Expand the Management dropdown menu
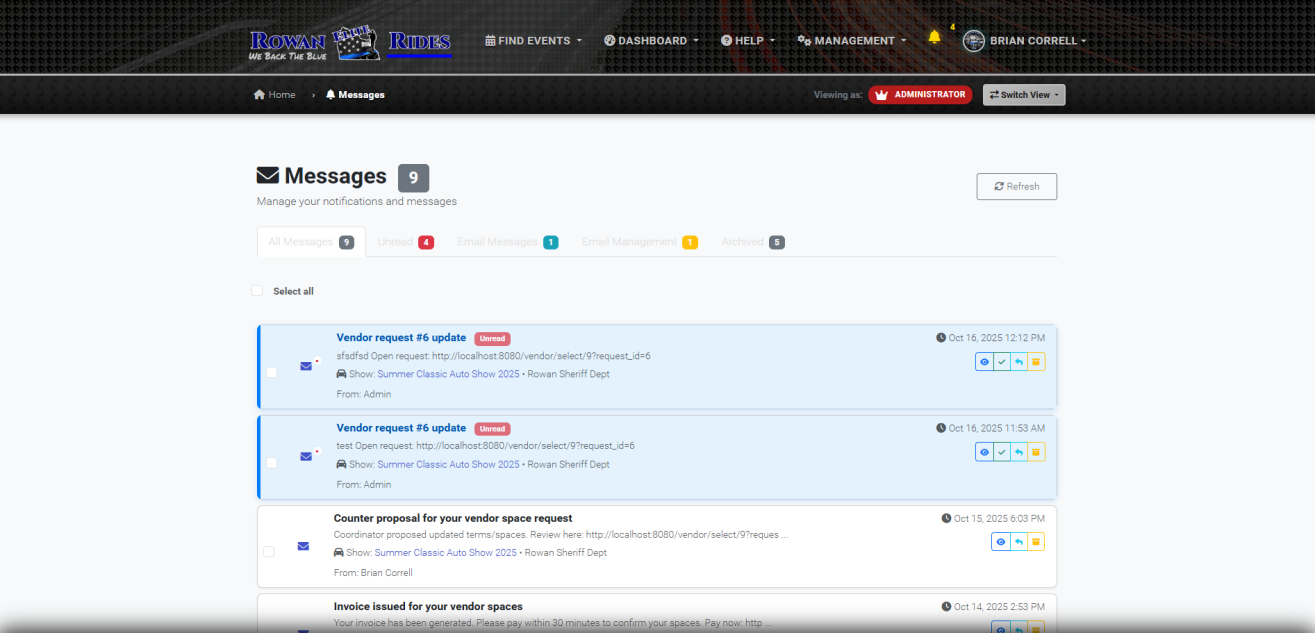The height and width of the screenshot is (633, 1315). [x=852, y=41]
